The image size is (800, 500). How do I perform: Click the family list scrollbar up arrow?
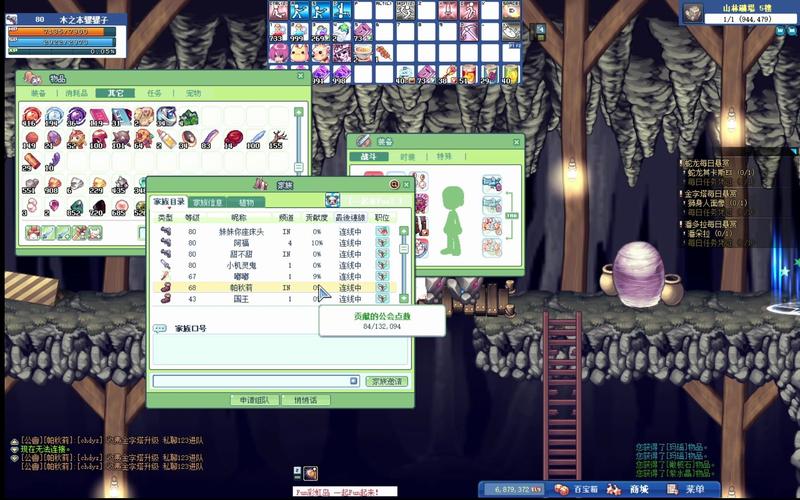tap(404, 231)
